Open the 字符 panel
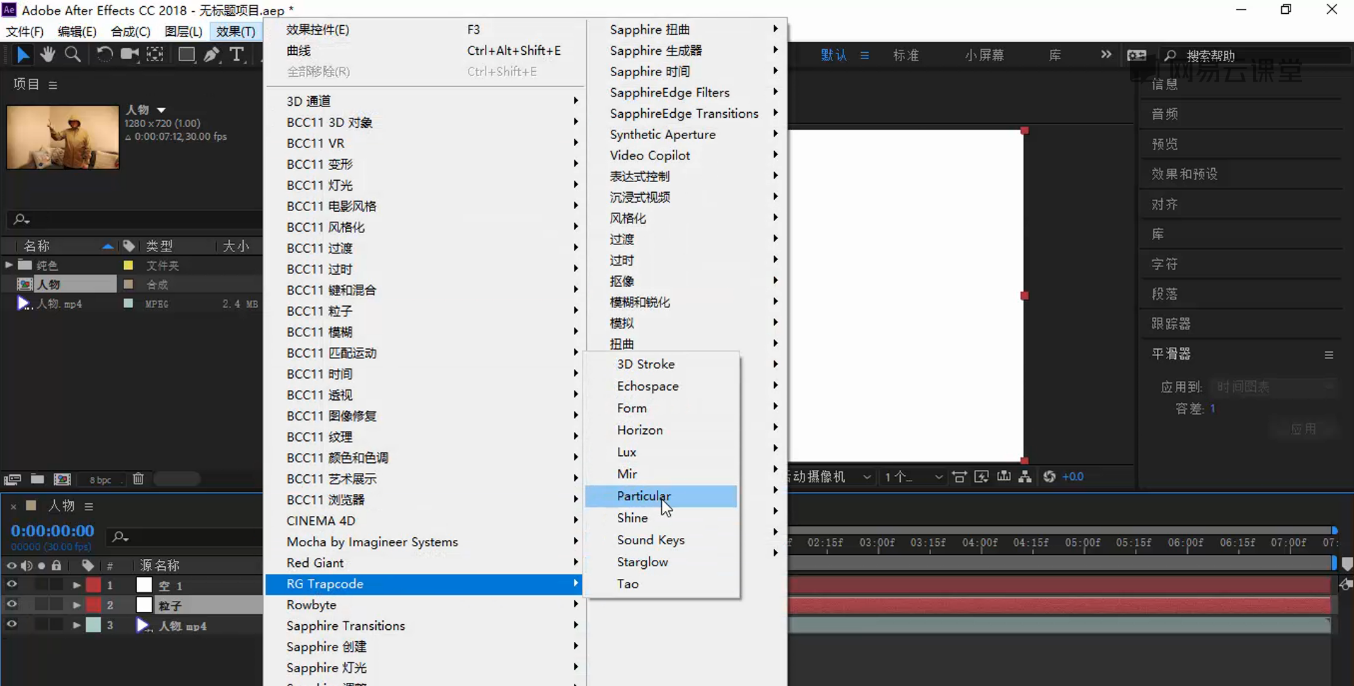 pyautogui.click(x=1164, y=264)
